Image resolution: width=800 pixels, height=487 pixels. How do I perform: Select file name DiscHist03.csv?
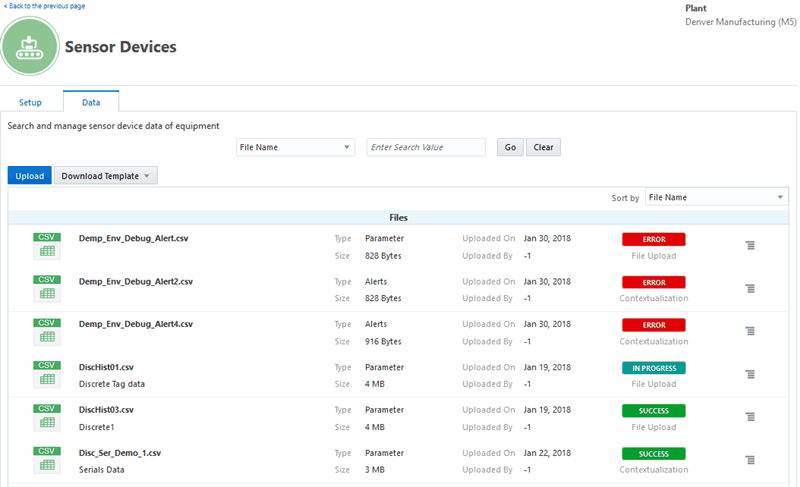(x=106, y=410)
